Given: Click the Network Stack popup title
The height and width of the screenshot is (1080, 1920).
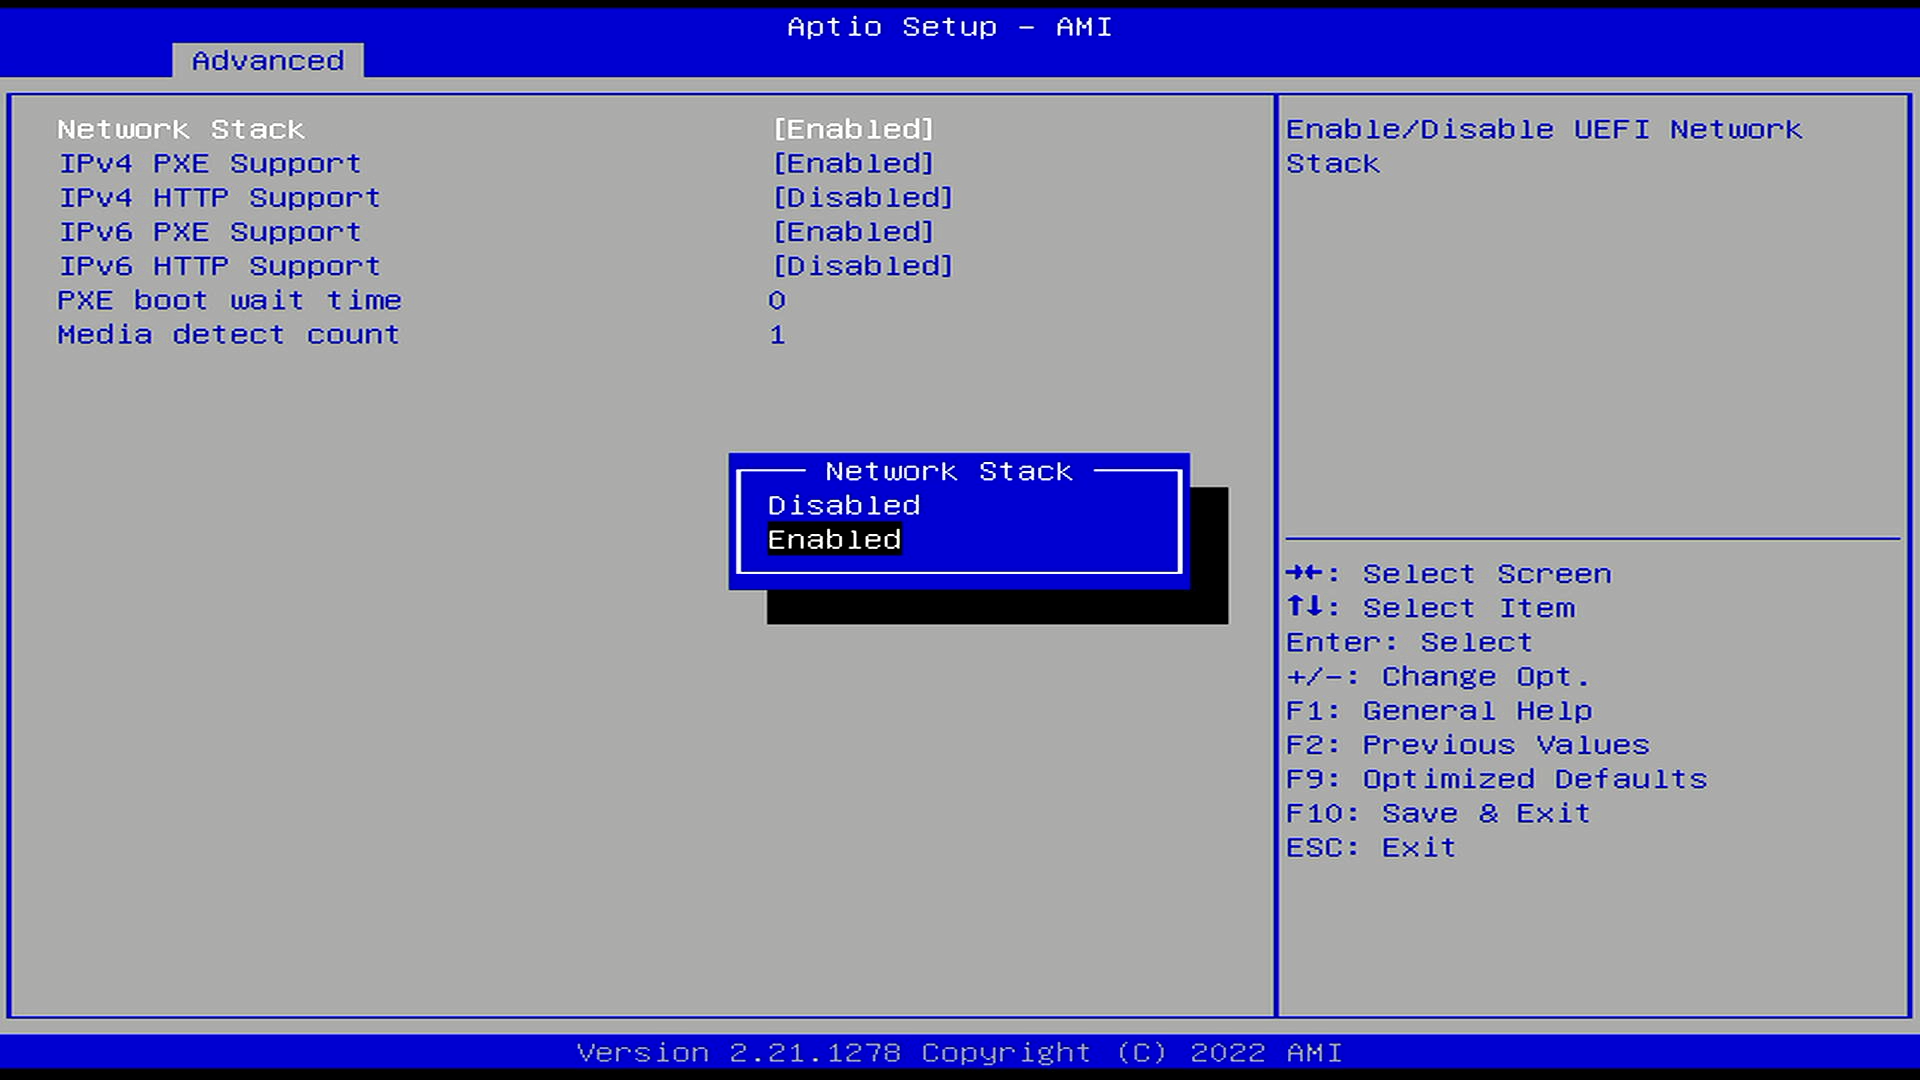Looking at the screenshot, I should pos(948,472).
